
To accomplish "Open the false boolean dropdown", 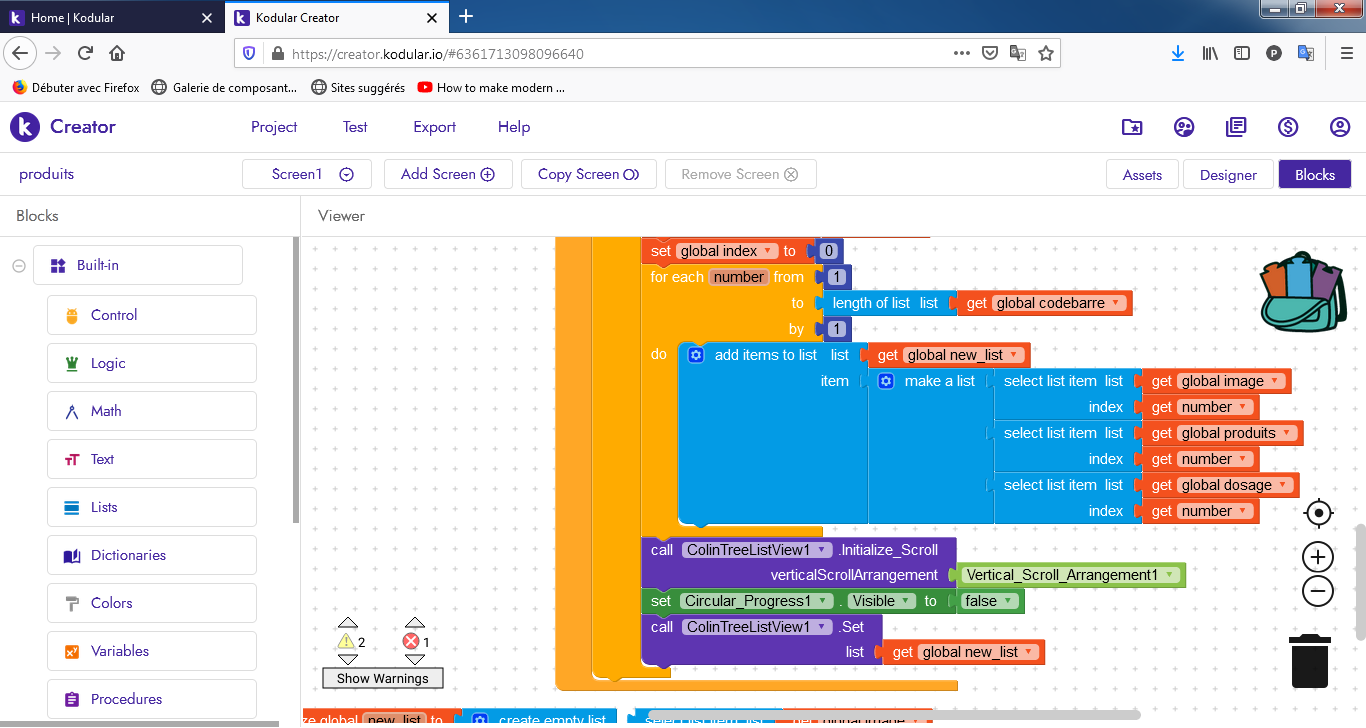I will click(1008, 601).
